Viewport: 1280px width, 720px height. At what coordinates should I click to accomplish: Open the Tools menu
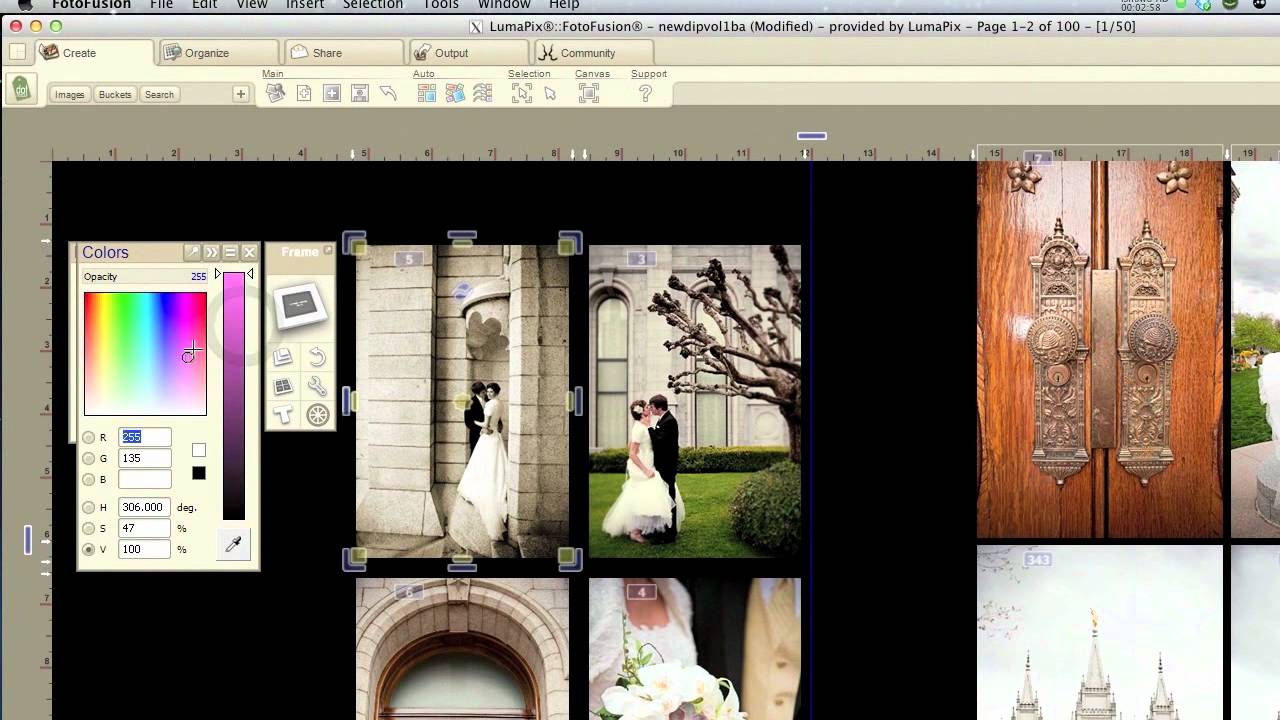(441, 5)
